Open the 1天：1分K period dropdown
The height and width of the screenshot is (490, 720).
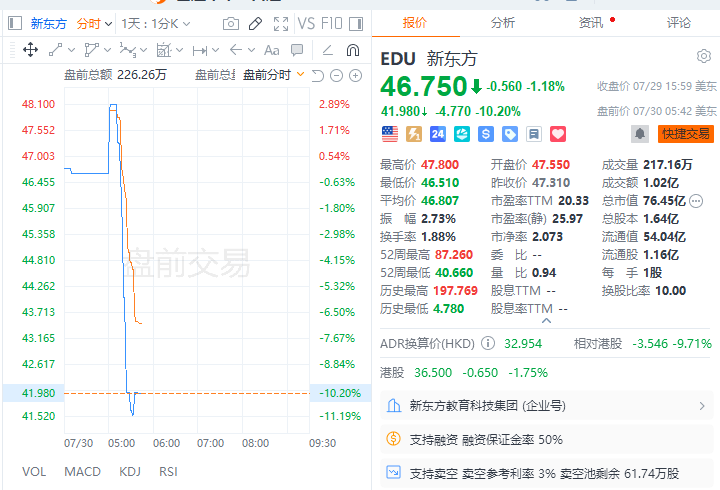156,23
